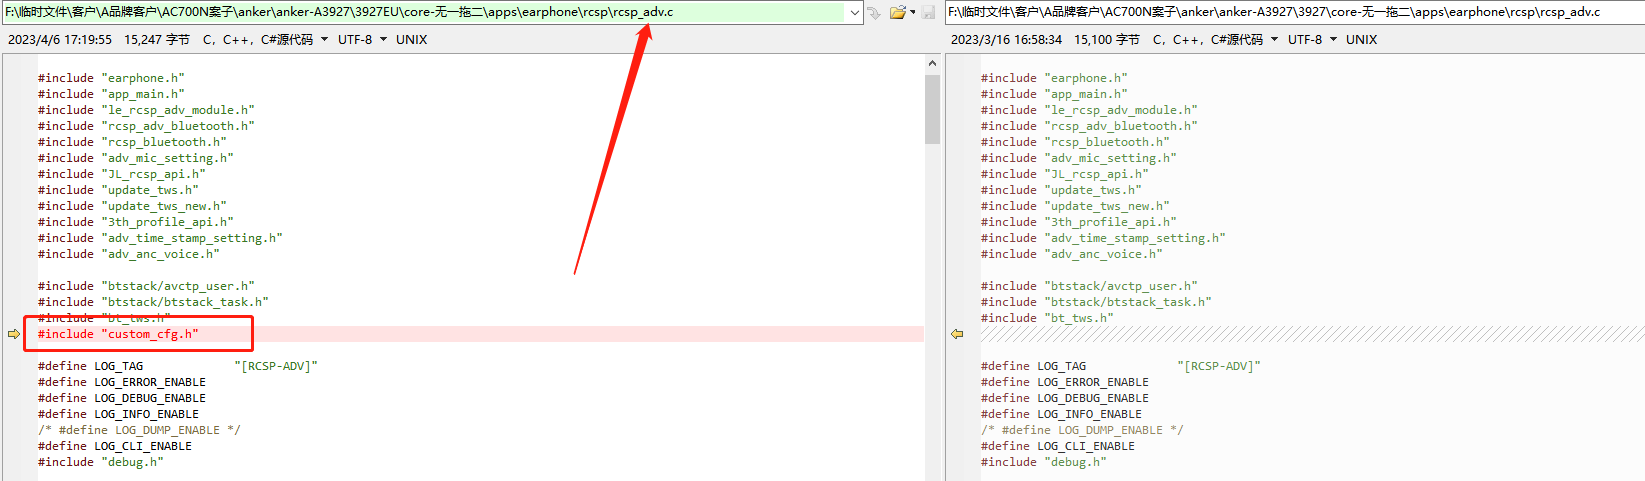Expand the left file path history dropdown
This screenshot has width=1645, height=481.
[855, 12]
